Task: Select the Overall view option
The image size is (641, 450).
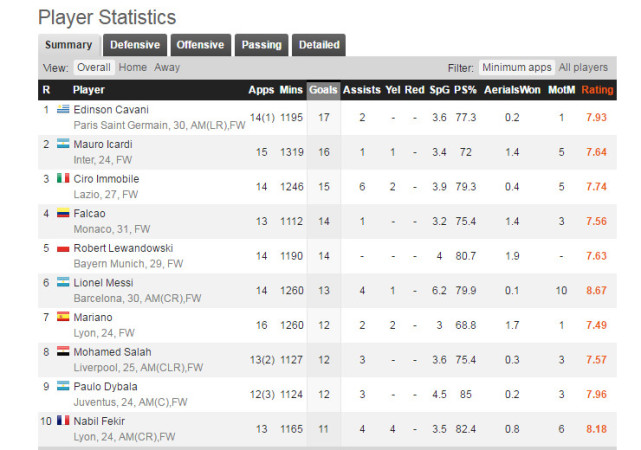Action: (x=94, y=68)
